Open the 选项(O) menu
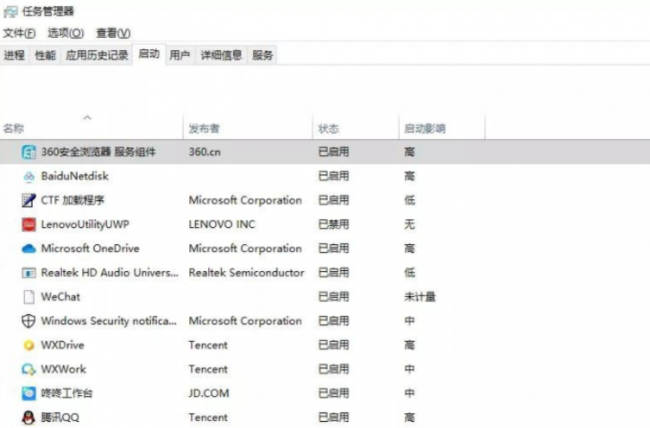 65,33
